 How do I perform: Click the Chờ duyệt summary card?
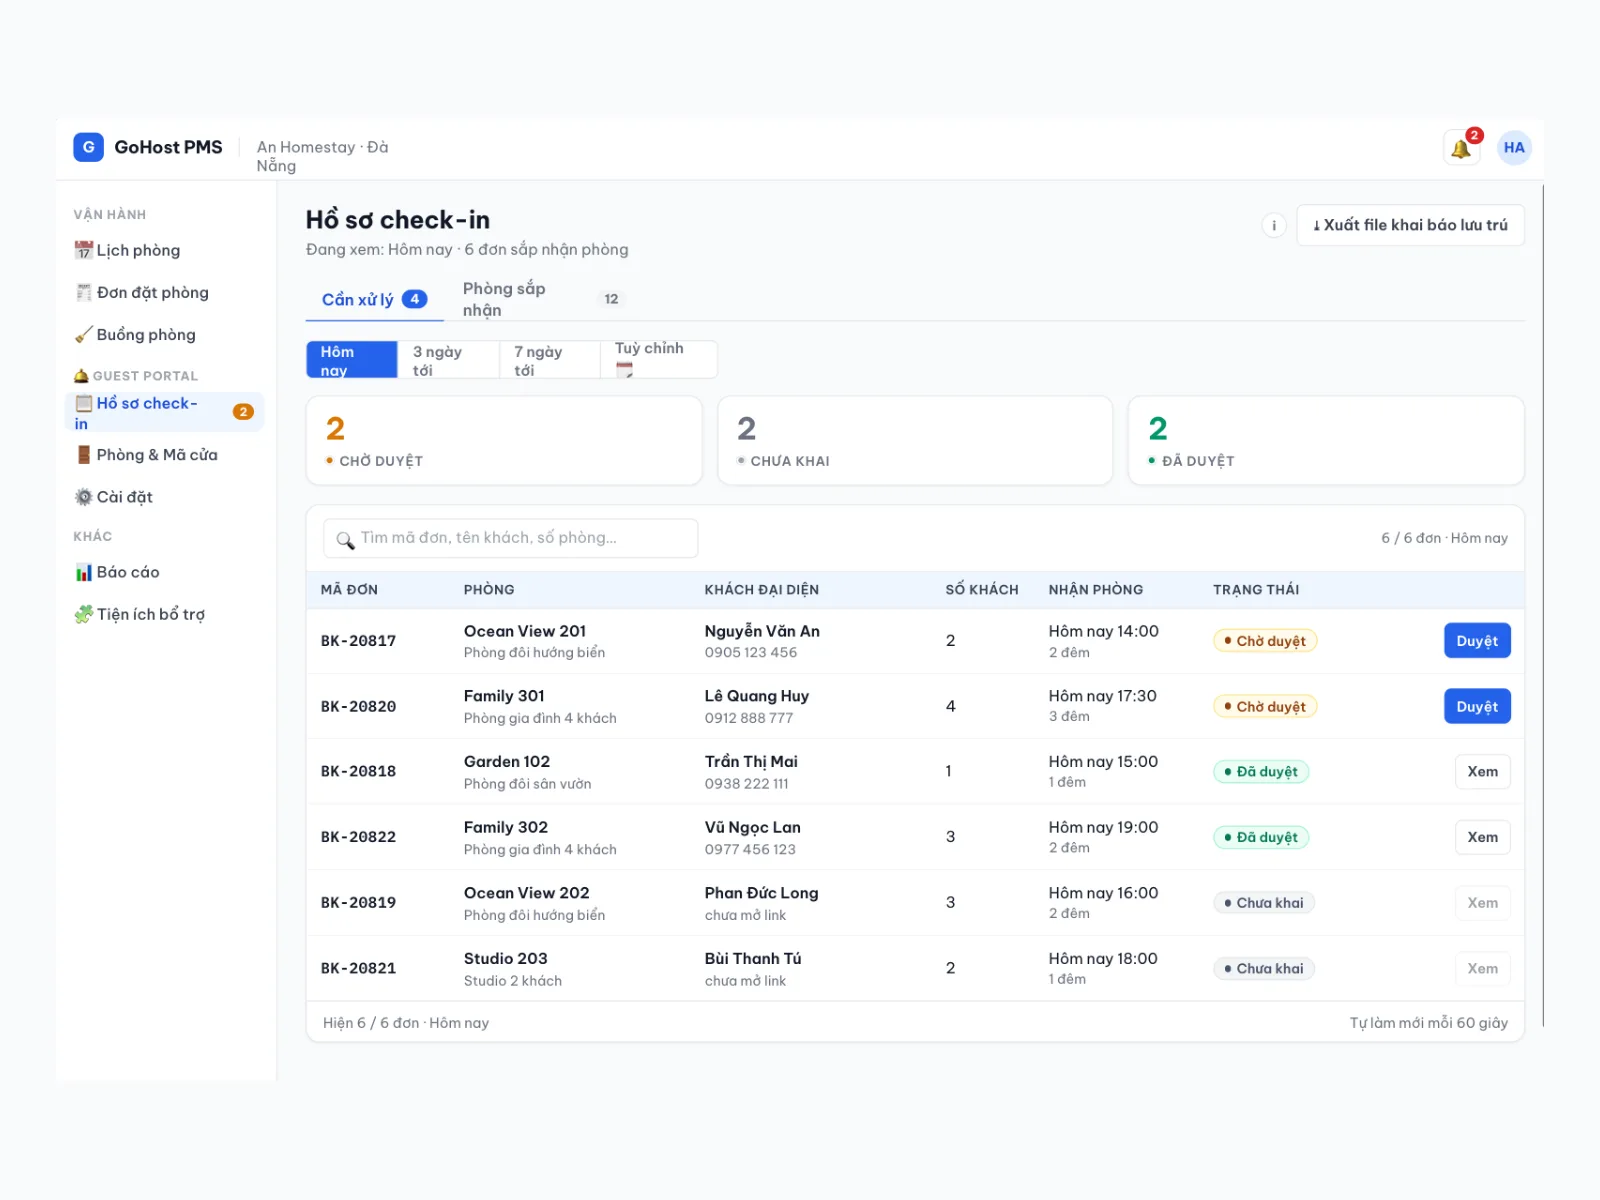pyautogui.click(x=504, y=441)
